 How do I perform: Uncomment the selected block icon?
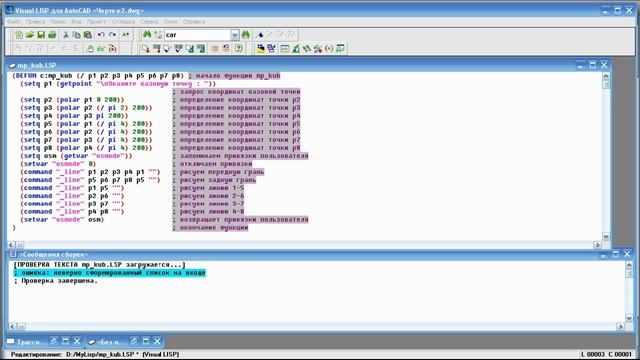click(x=226, y=49)
